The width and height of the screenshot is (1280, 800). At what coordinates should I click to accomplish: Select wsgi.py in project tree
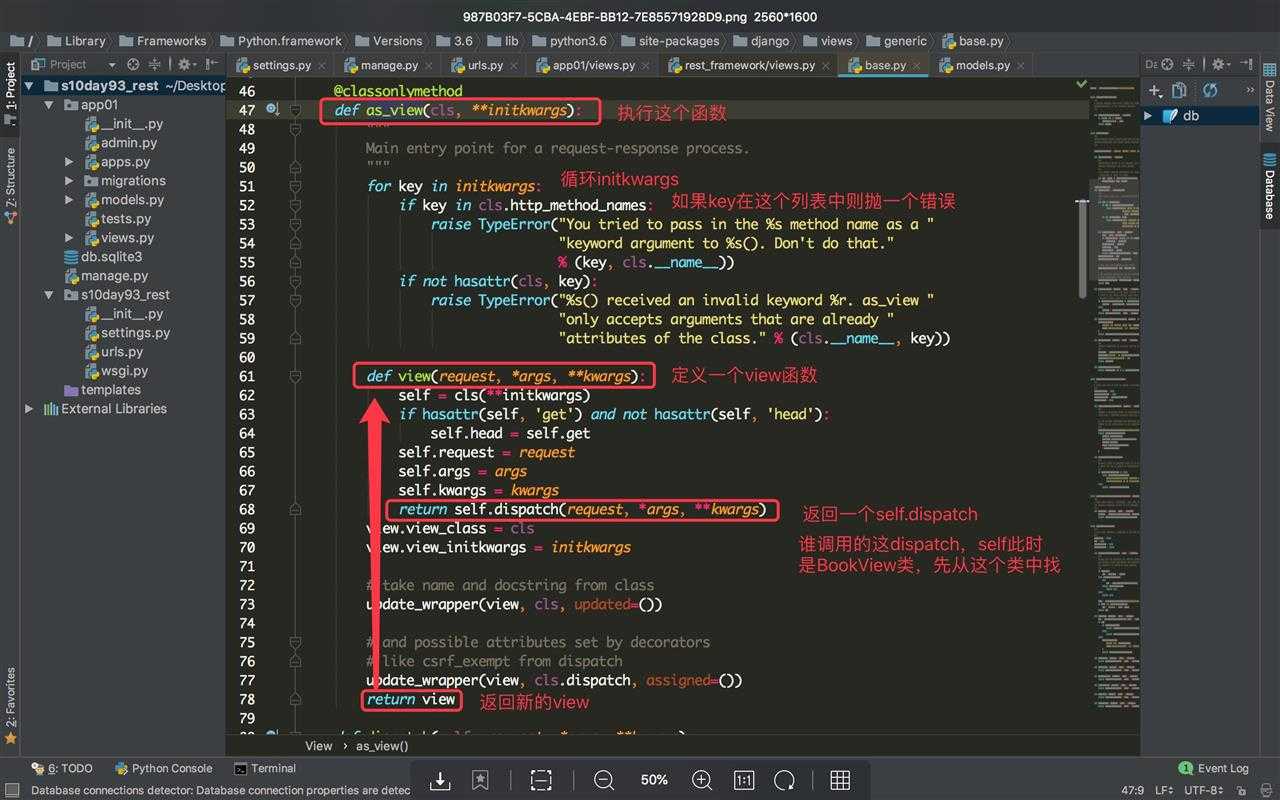(116, 371)
